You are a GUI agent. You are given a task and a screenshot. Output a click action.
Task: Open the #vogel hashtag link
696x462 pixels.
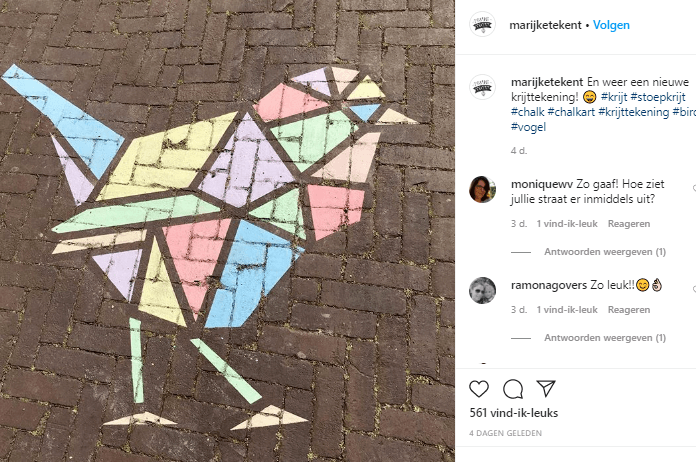pos(528,127)
